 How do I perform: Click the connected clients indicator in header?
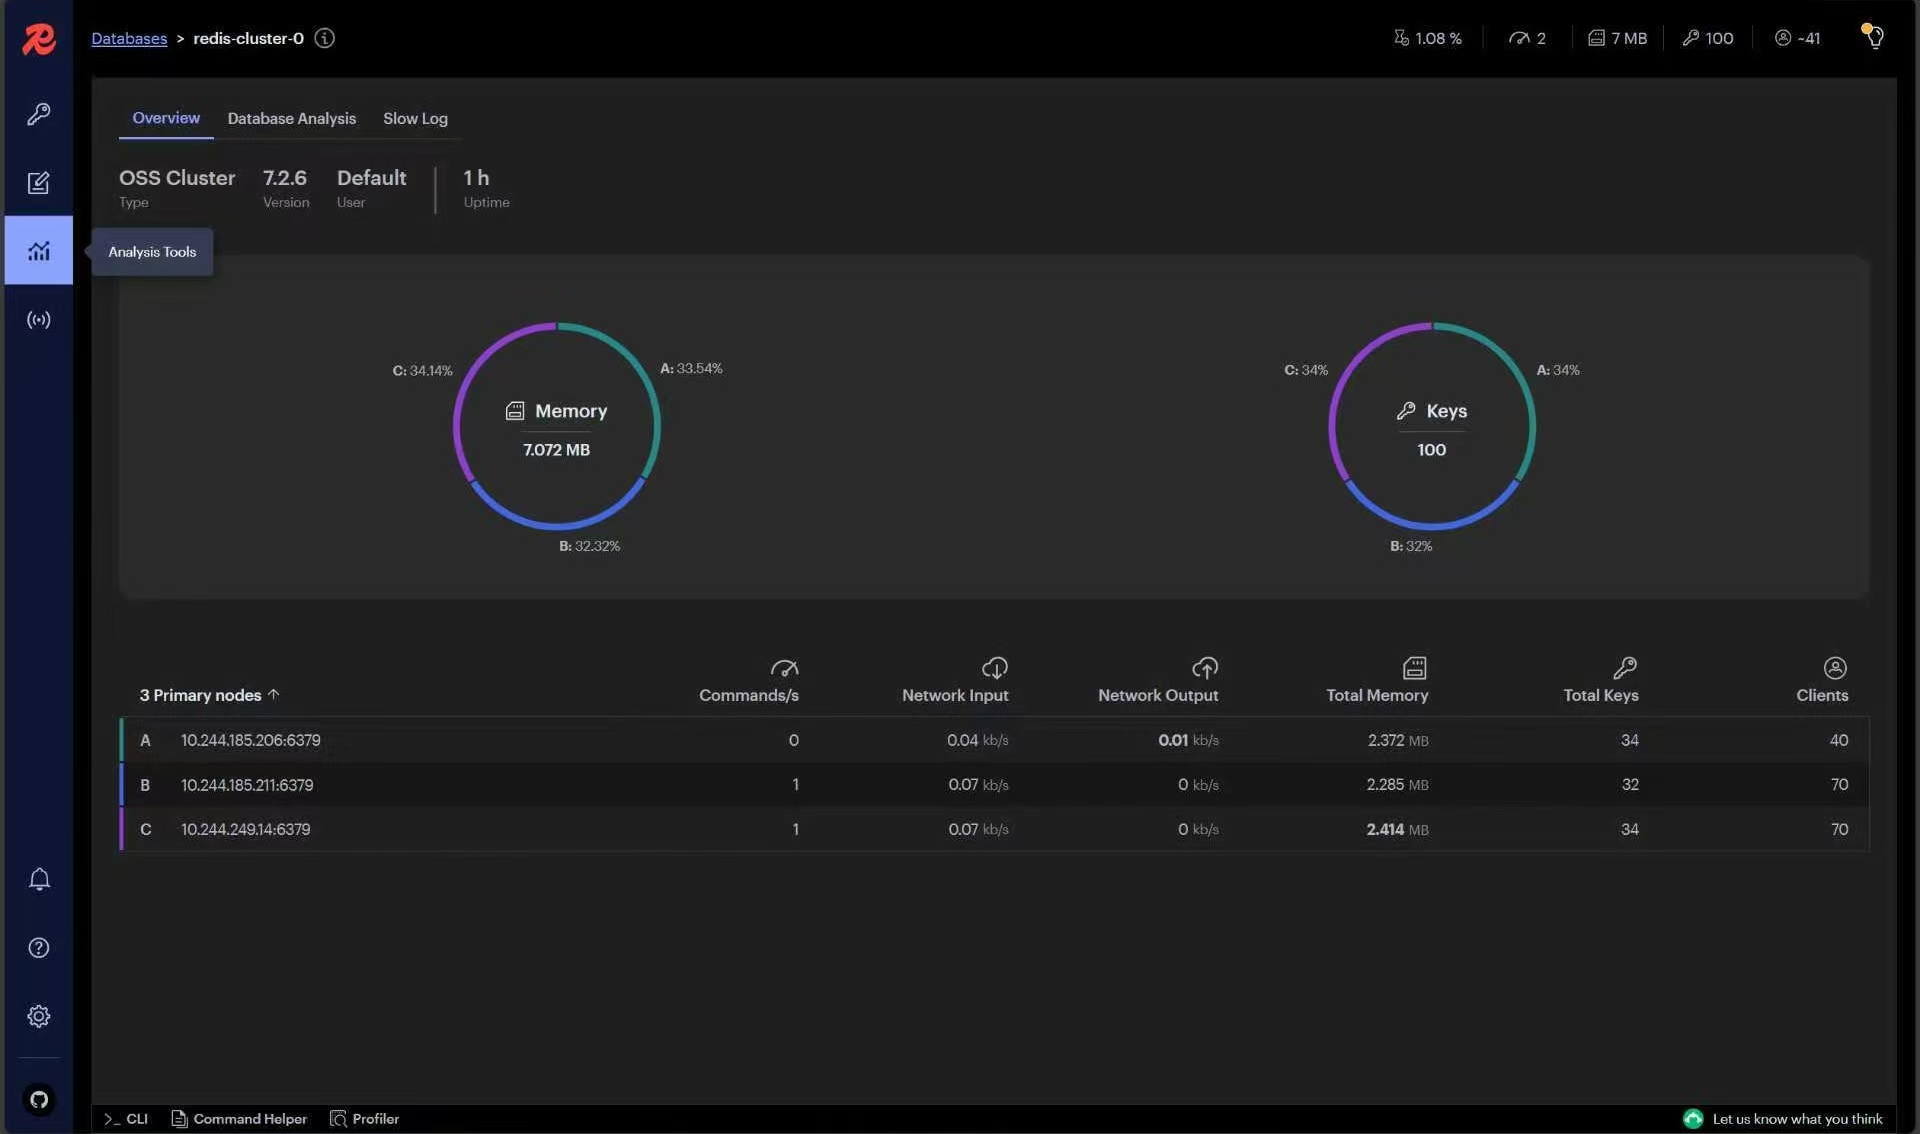pos(1797,38)
